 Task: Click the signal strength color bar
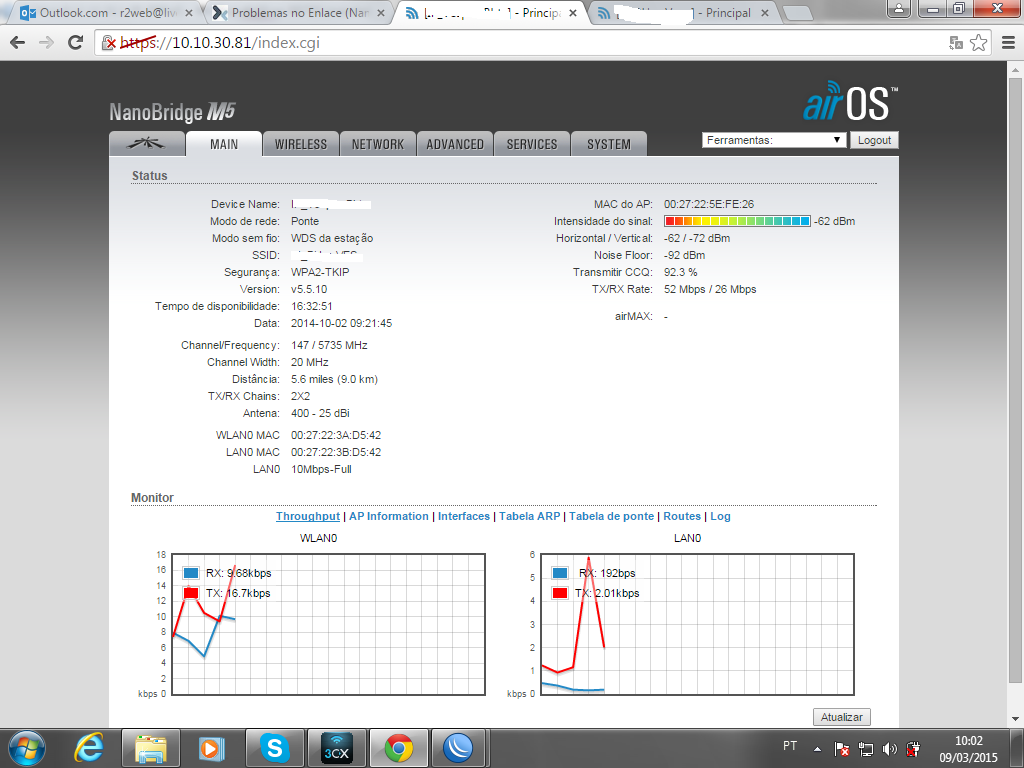[737, 221]
